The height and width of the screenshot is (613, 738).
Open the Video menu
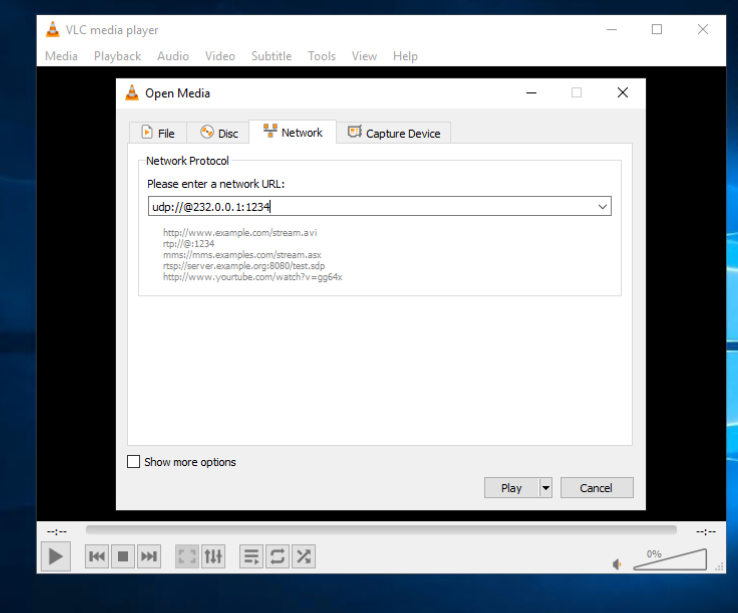coord(220,56)
